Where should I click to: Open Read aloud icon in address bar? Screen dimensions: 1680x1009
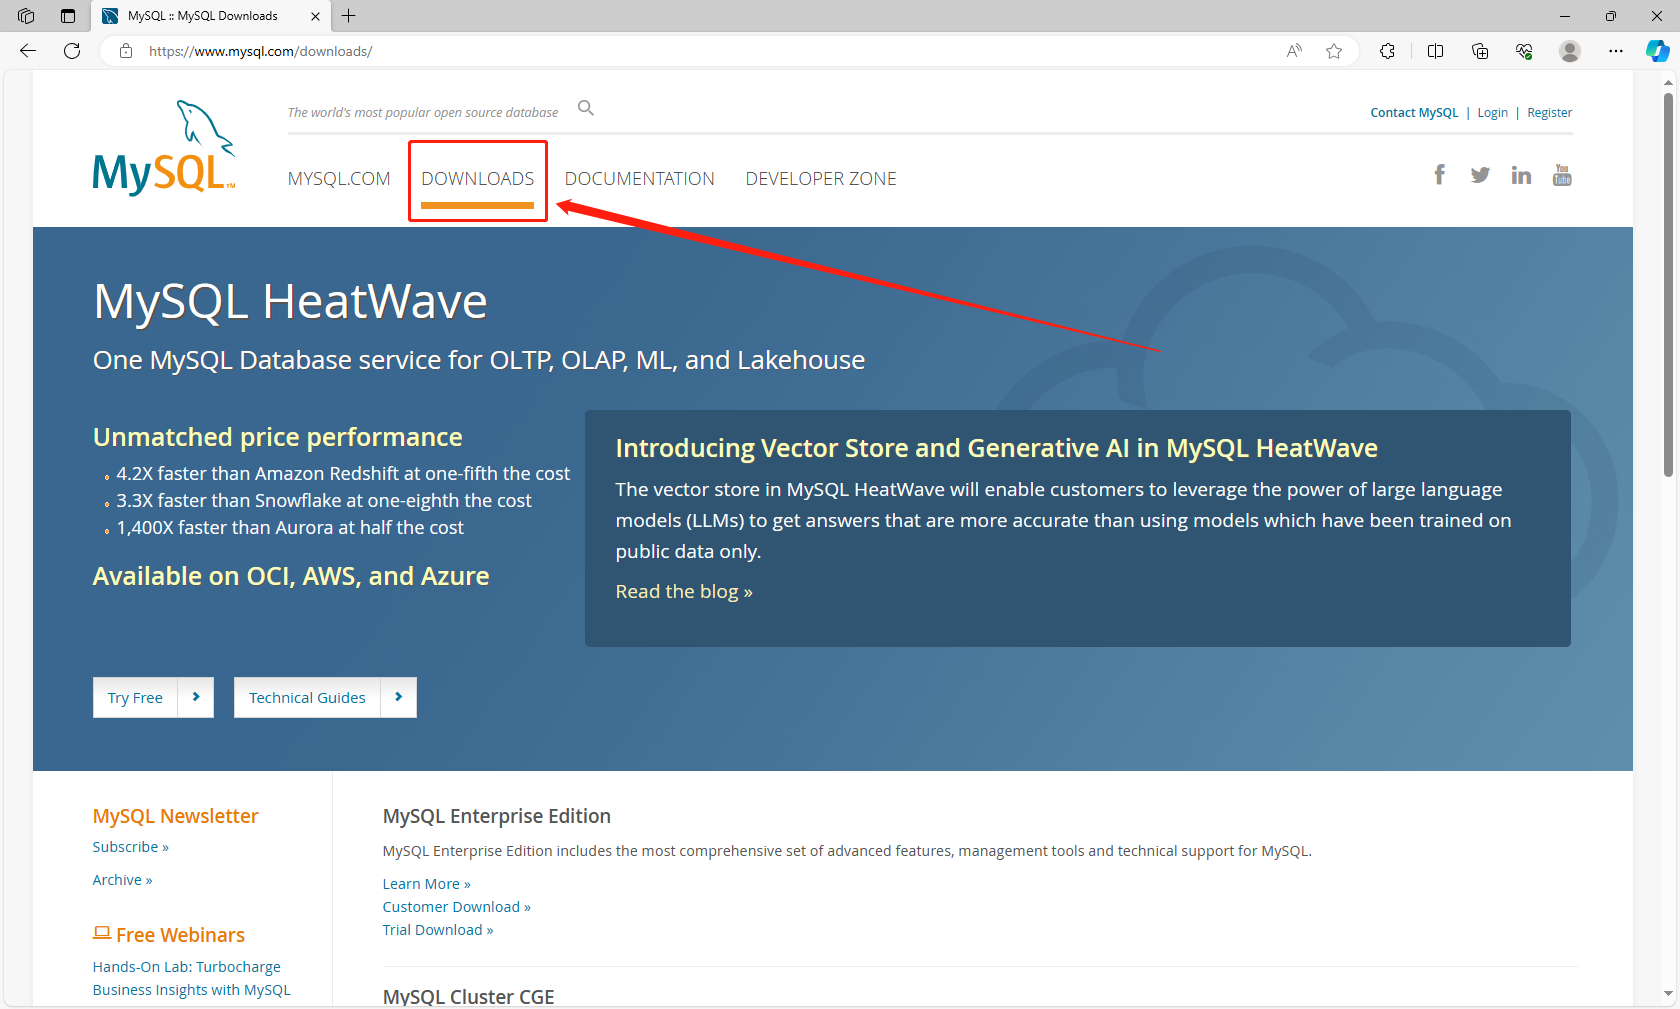coord(1294,51)
